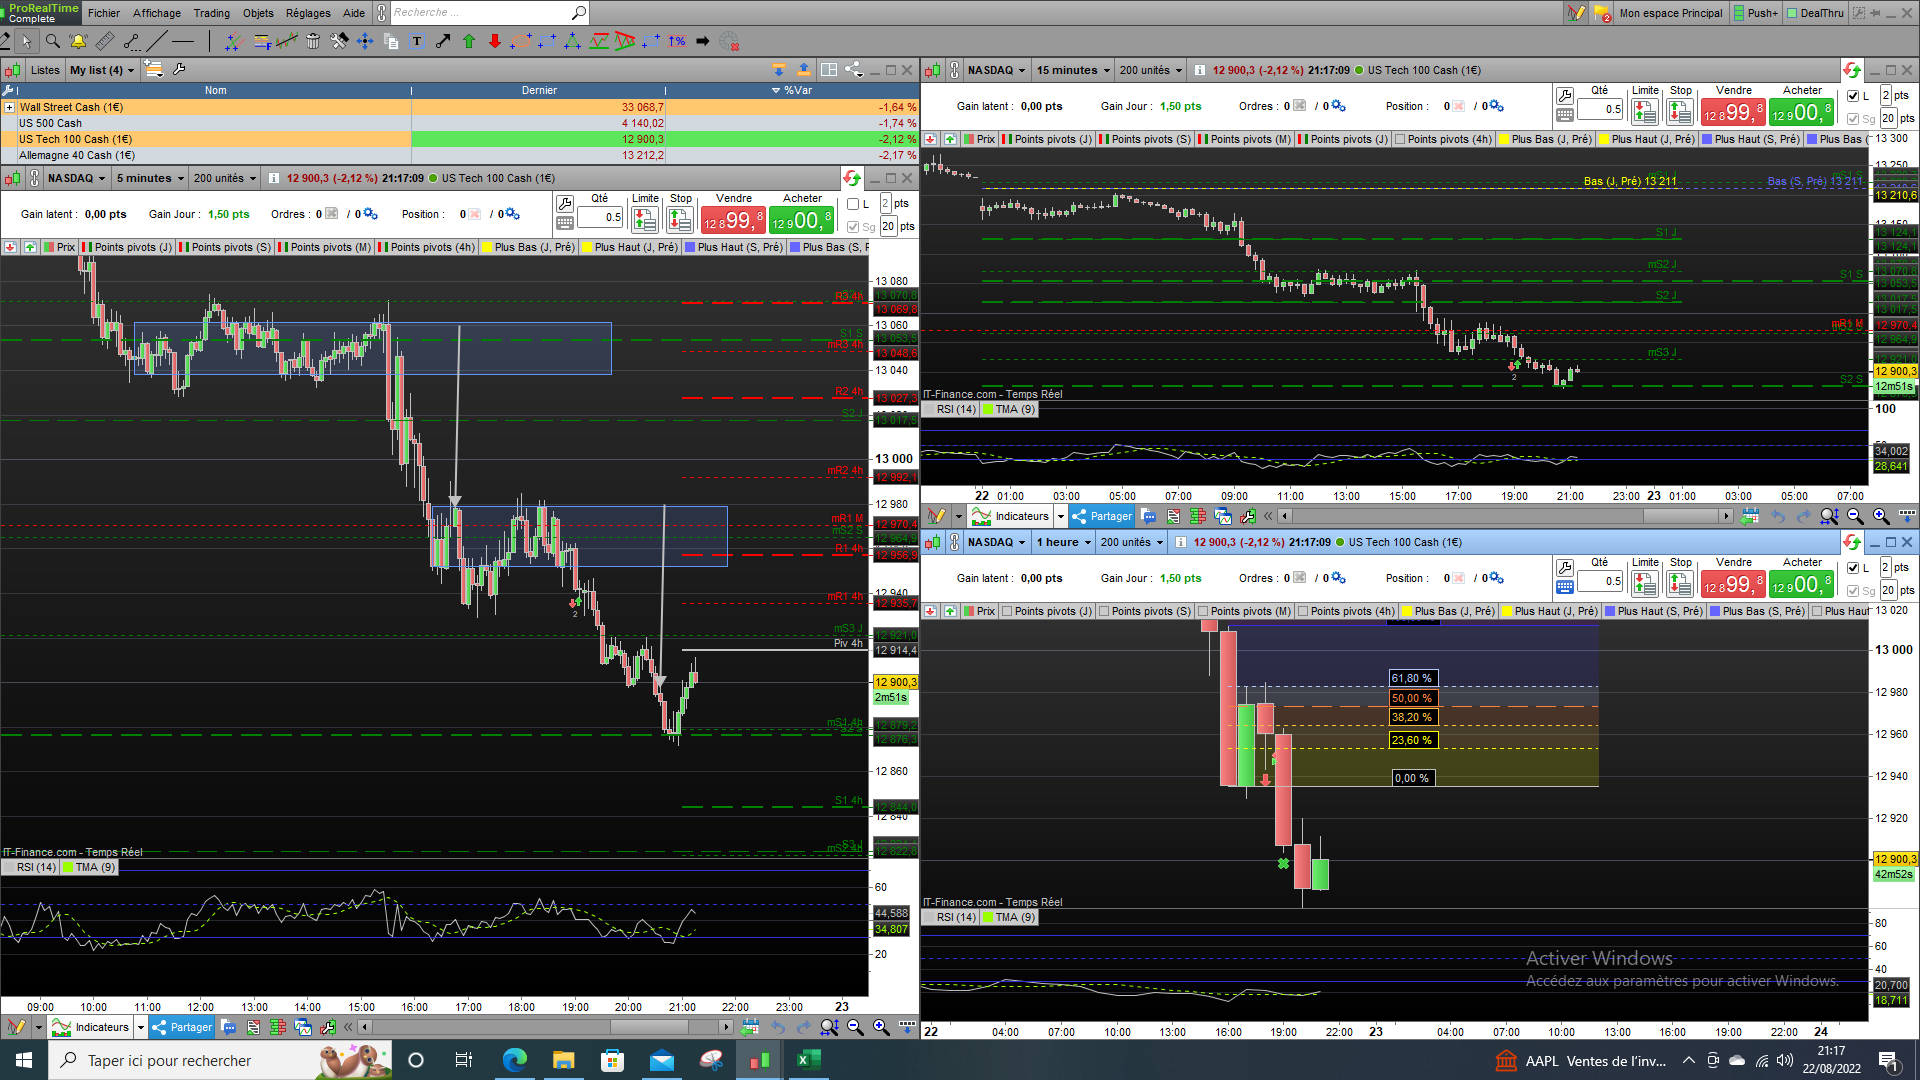The width and height of the screenshot is (1920, 1080).
Task: Select the red down arrow tool
Action: [495, 41]
